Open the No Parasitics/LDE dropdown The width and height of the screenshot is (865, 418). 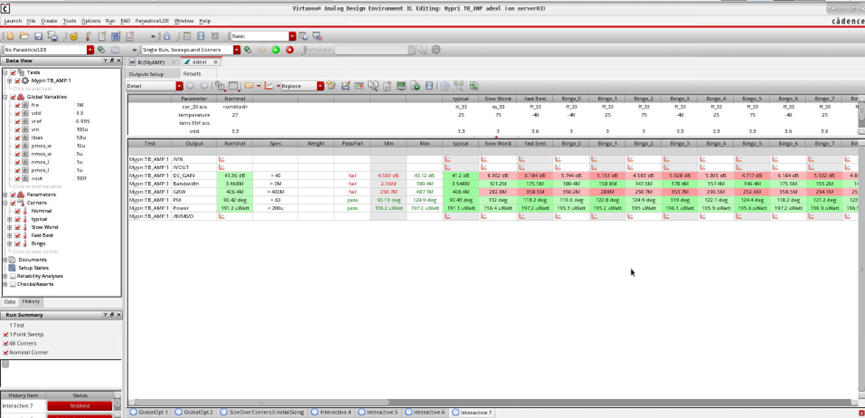coord(90,50)
